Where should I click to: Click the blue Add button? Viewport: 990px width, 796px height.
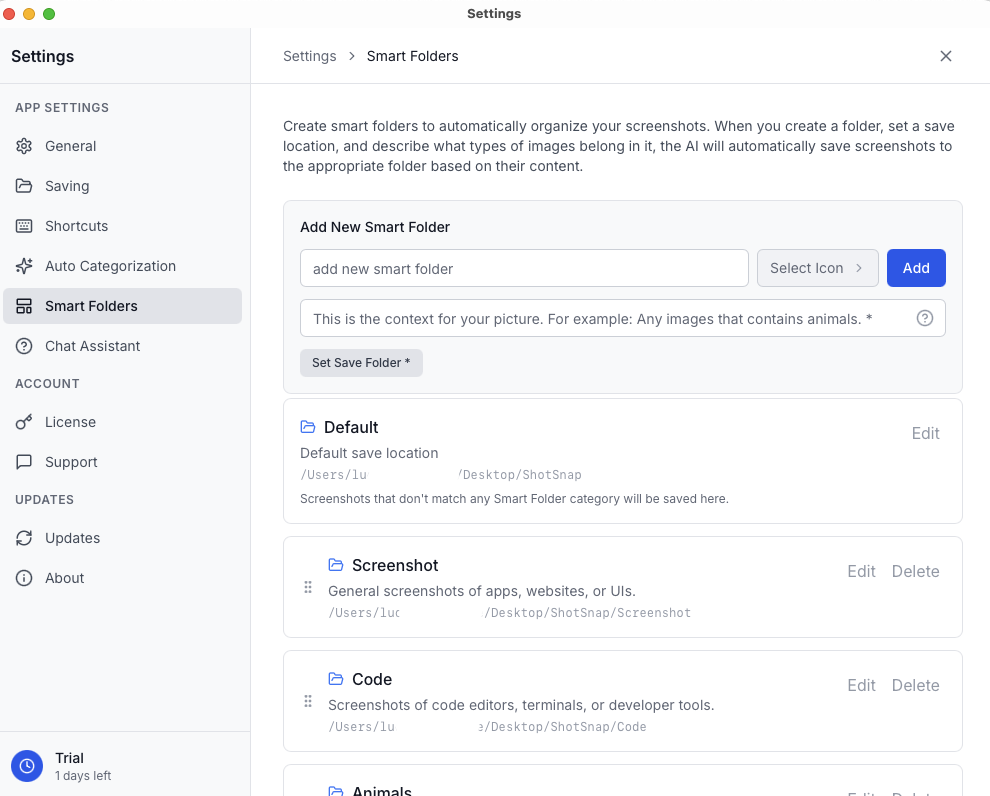tap(915, 268)
